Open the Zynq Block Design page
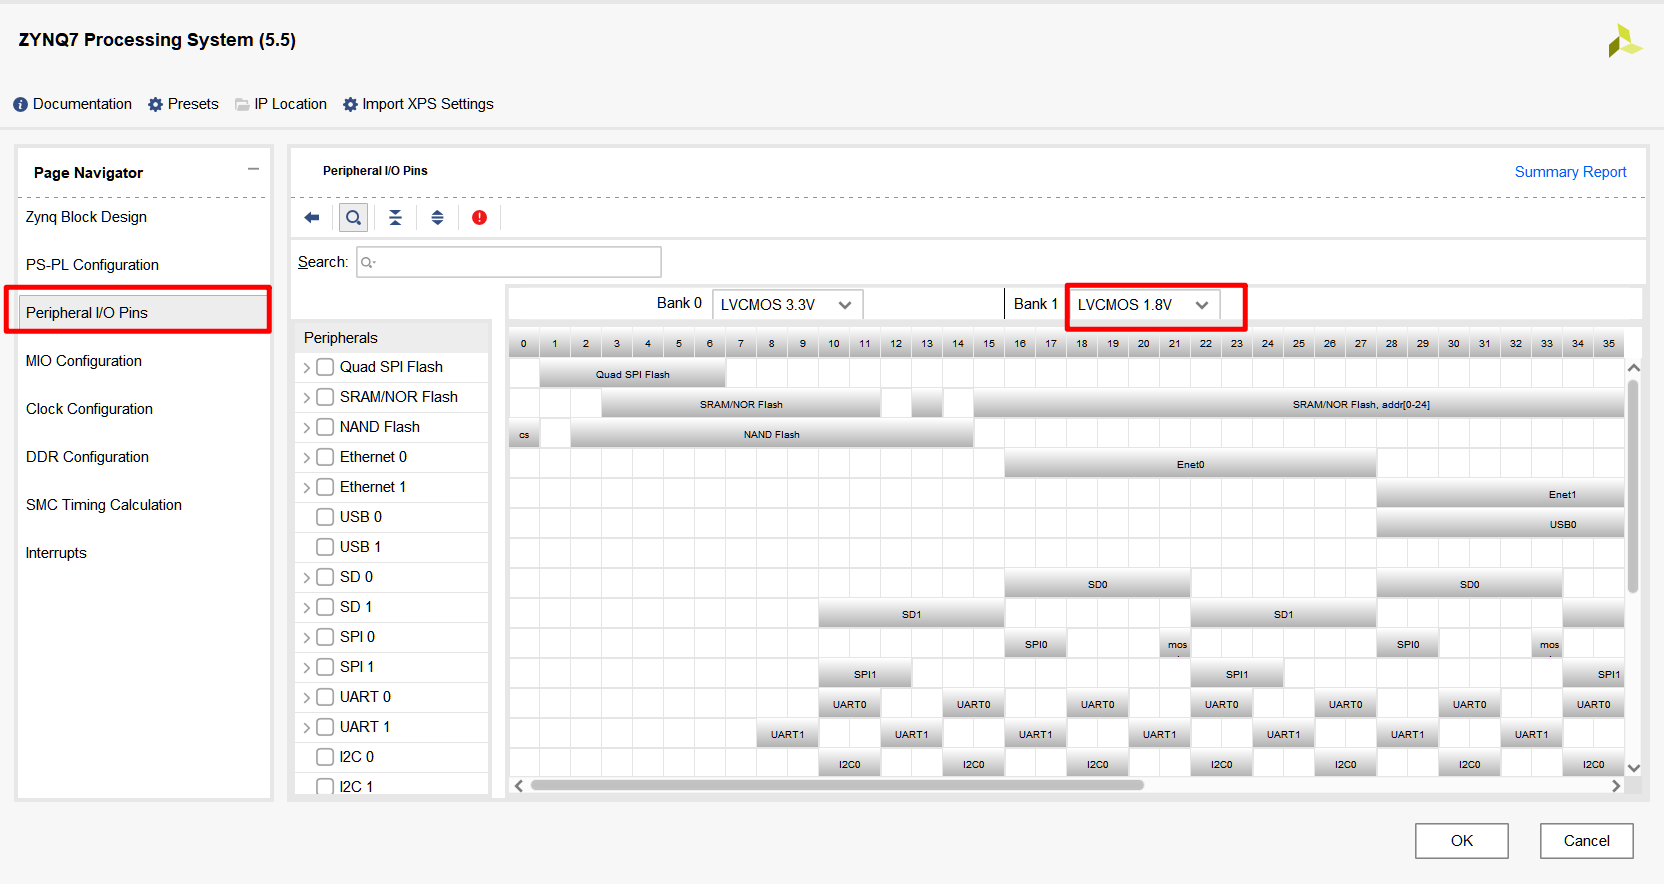Image resolution: width=1664 pixels, height=884 pixels. (x=86, y=217)
